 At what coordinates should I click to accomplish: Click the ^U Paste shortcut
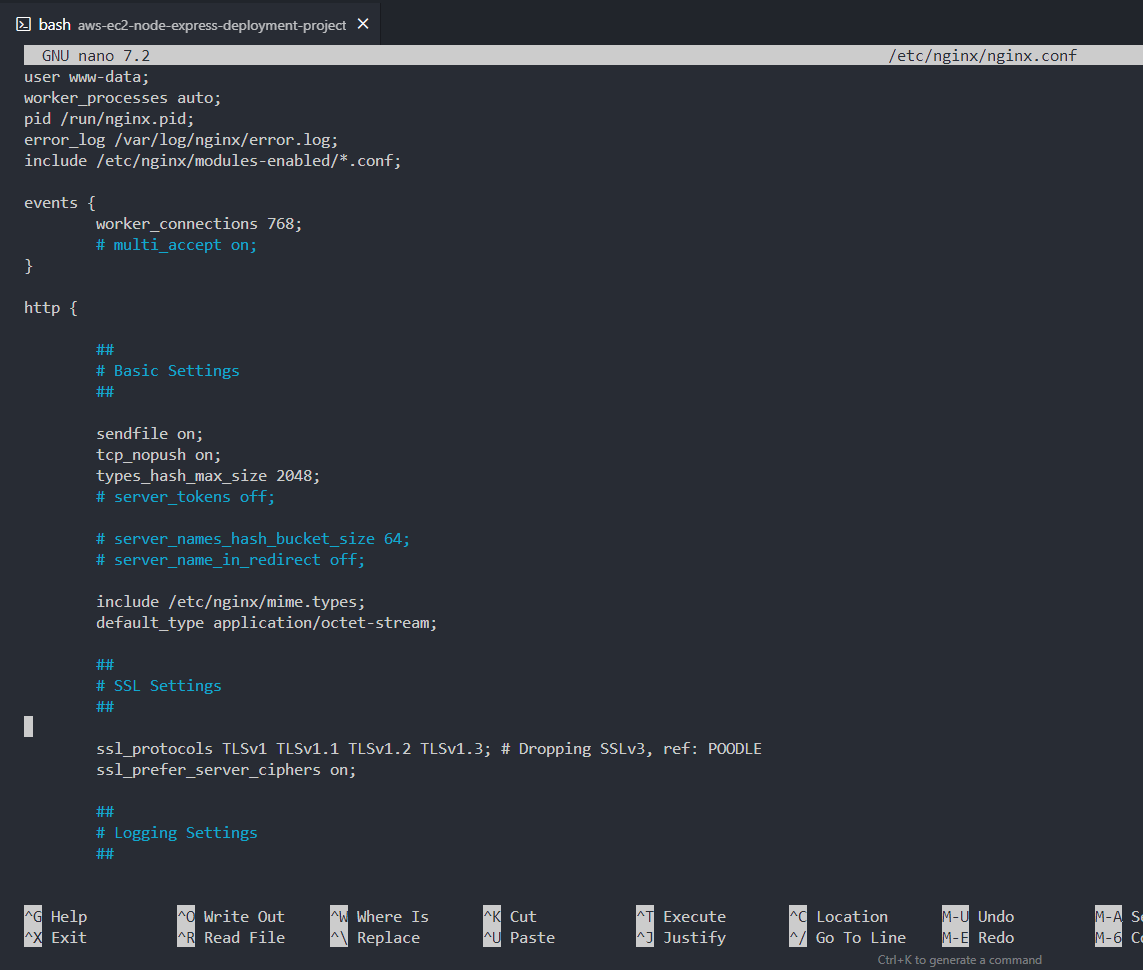(519, 938)
